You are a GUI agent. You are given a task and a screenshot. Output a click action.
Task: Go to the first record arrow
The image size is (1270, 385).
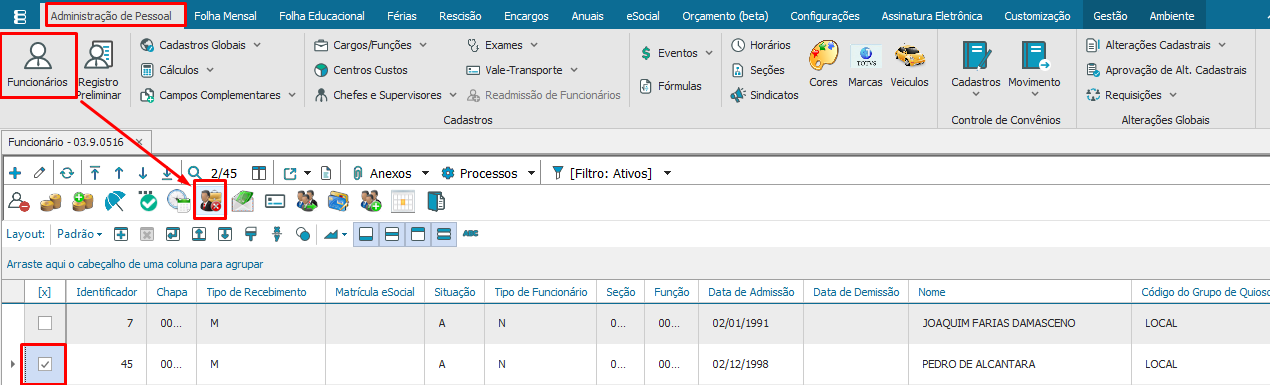pos(95,173)
